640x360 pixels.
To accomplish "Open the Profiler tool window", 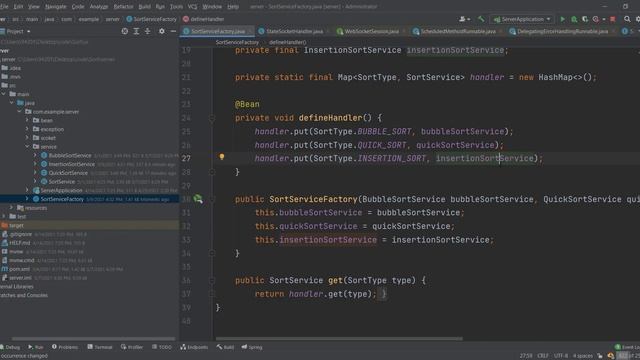I will (132, 347).
